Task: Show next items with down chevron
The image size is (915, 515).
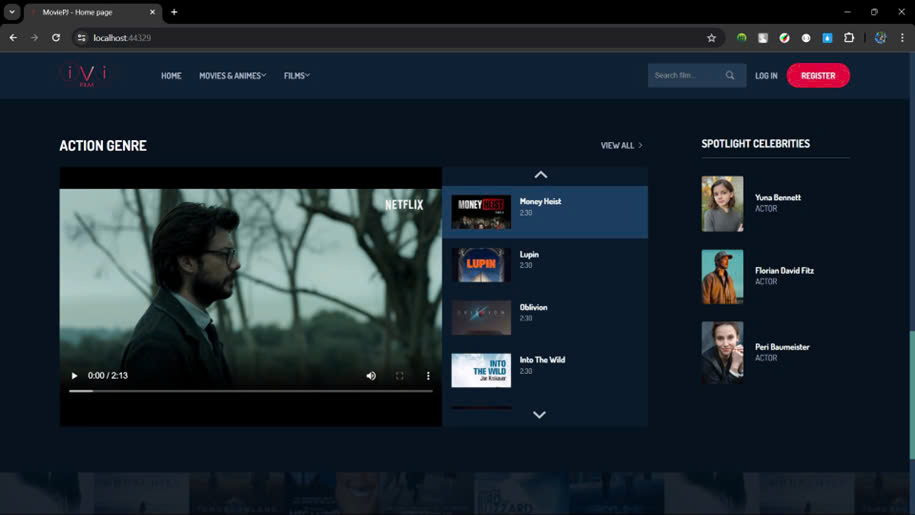Action: [539, 415]
